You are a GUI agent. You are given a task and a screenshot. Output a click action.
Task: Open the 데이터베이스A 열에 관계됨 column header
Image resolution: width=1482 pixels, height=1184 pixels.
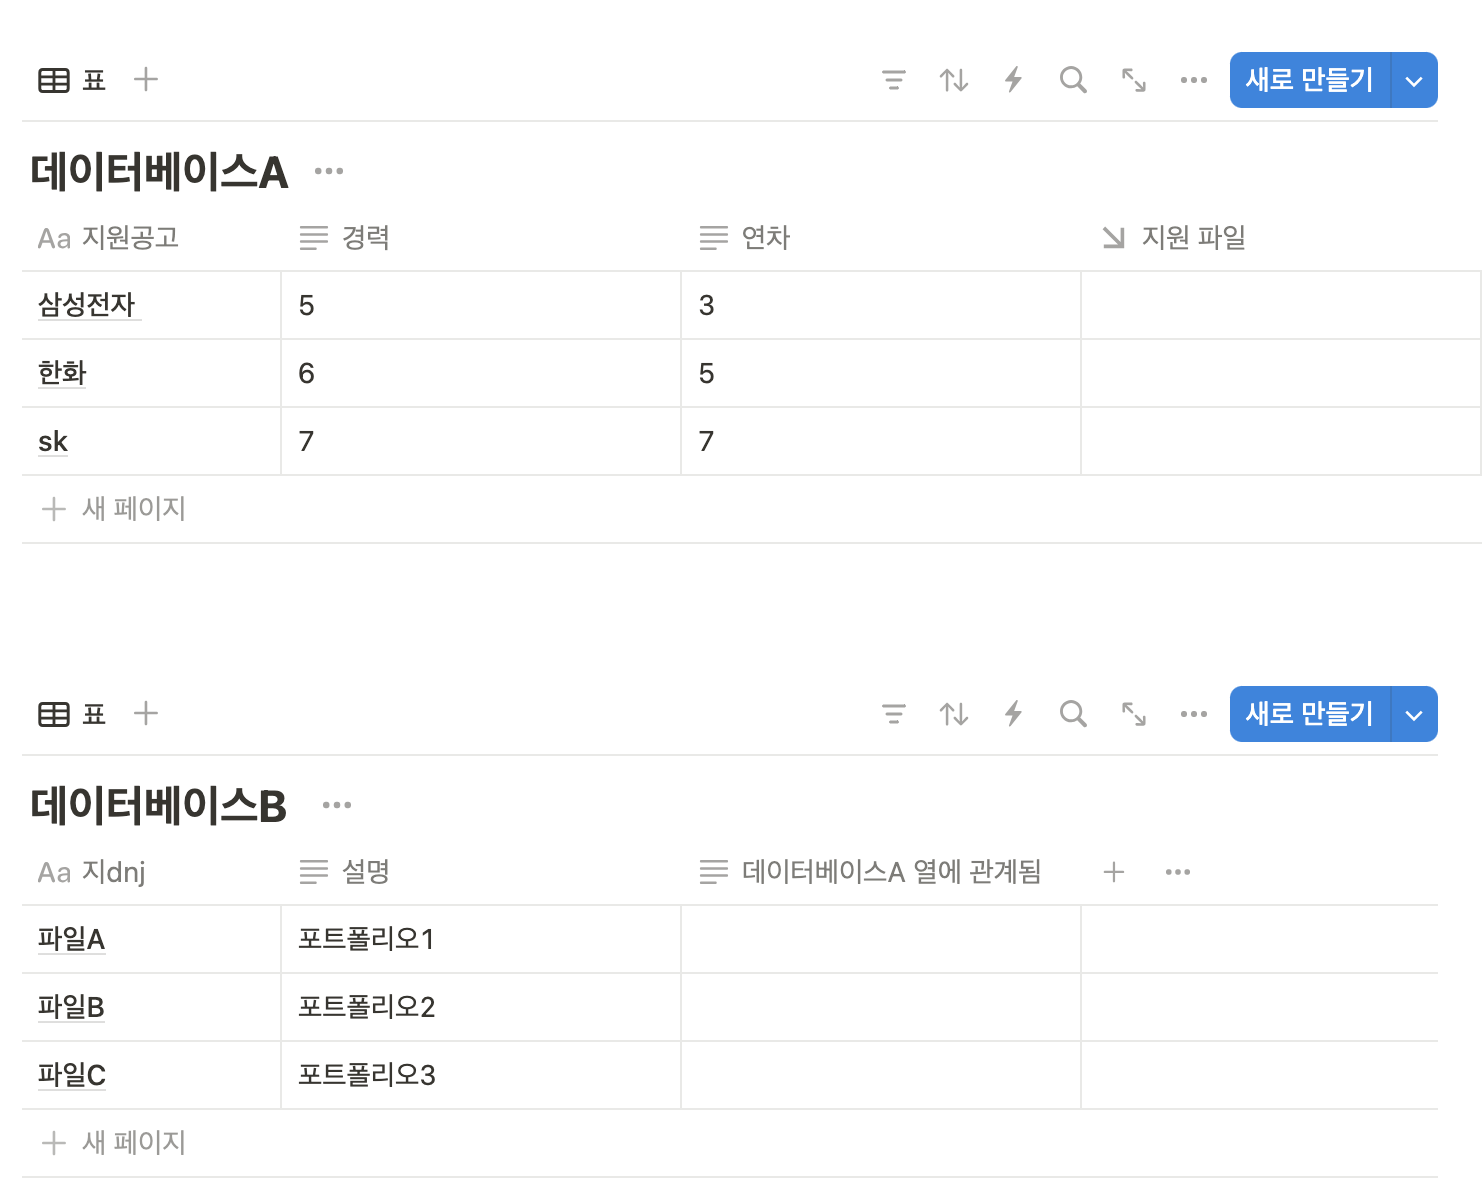891,871
